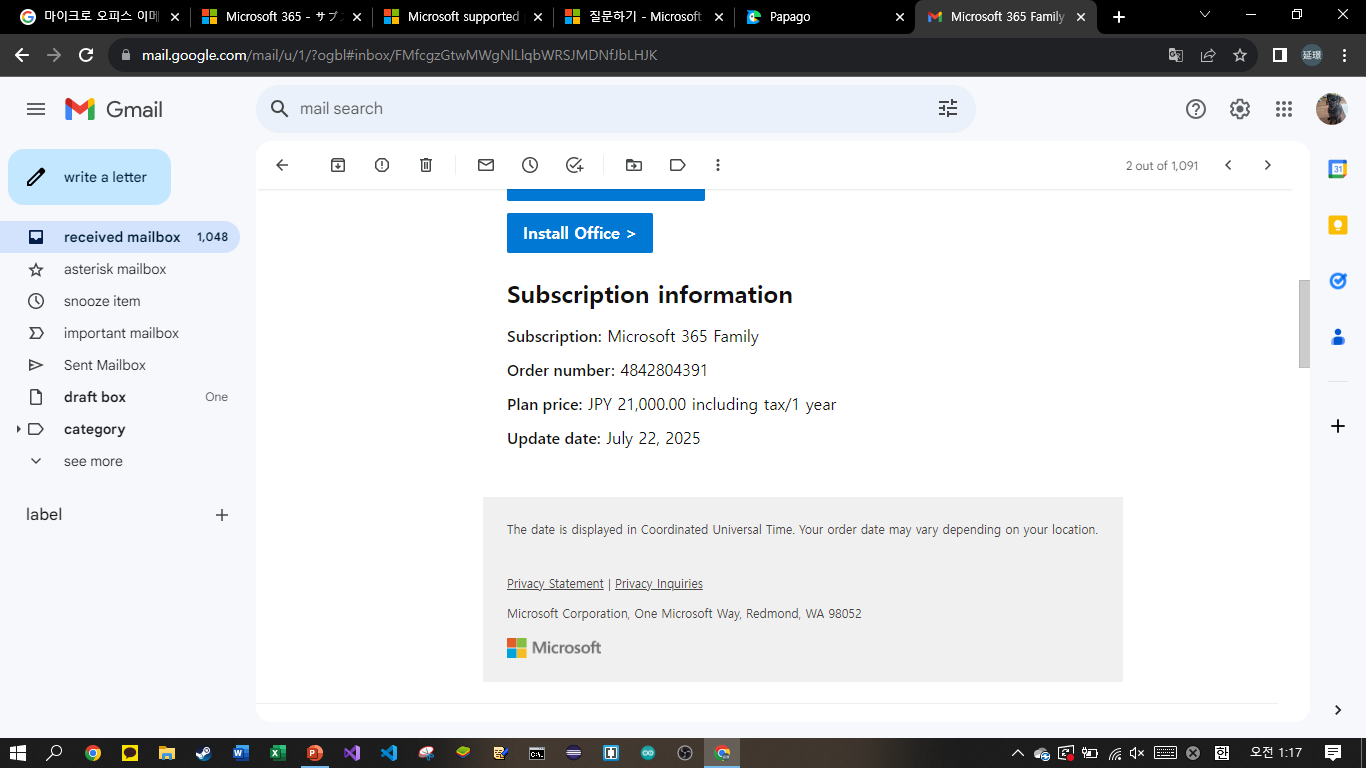Show search options filter in mail search
The image size is (1366, 768).
pyautogui.click(x=948, y=109)
